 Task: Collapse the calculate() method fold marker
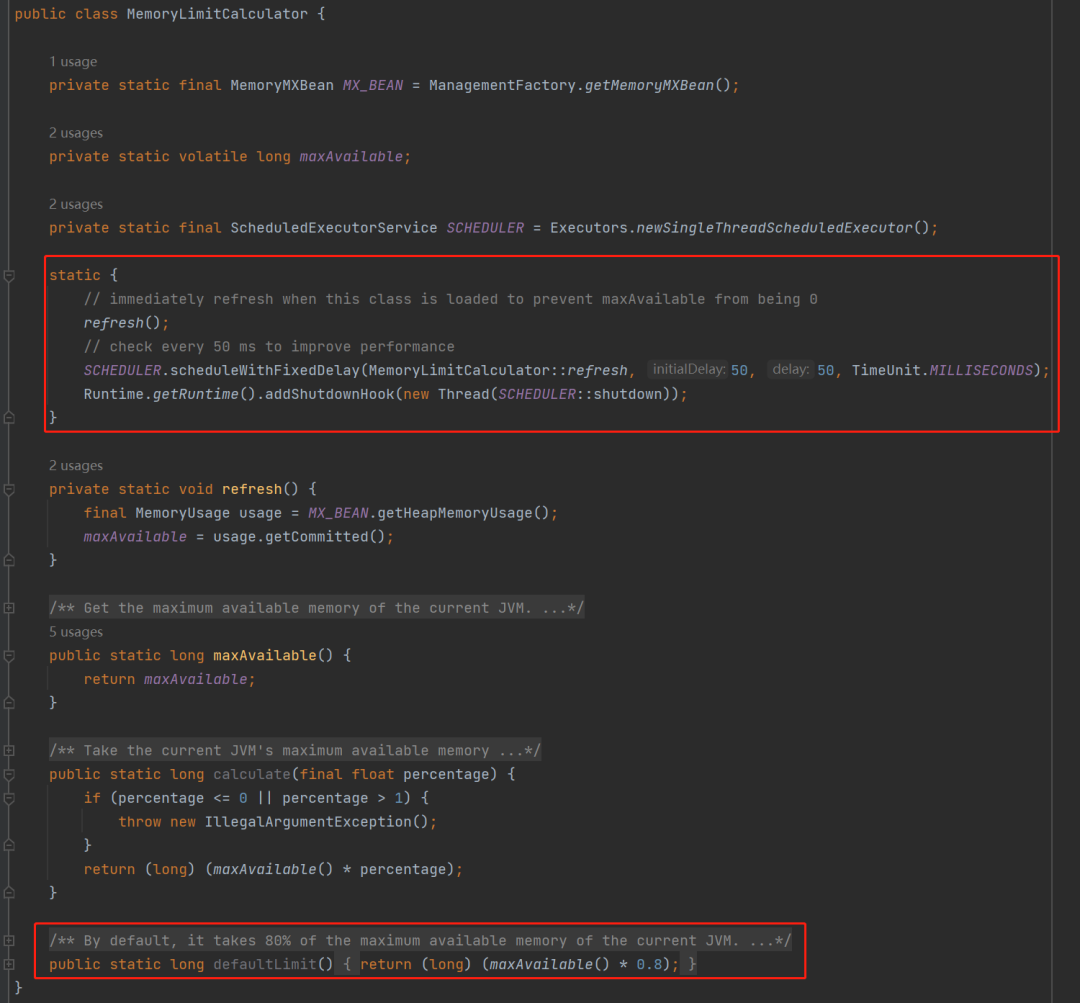9,774
